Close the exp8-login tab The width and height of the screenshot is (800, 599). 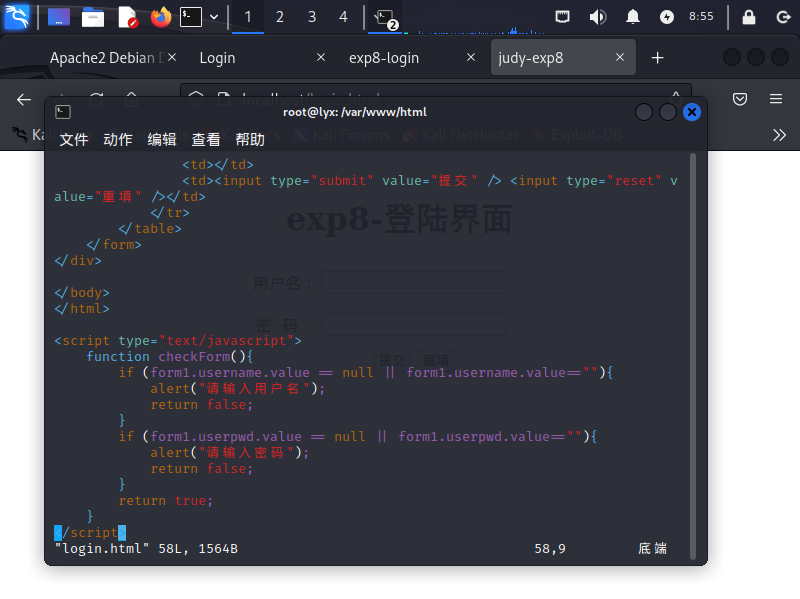coord(471,57)
